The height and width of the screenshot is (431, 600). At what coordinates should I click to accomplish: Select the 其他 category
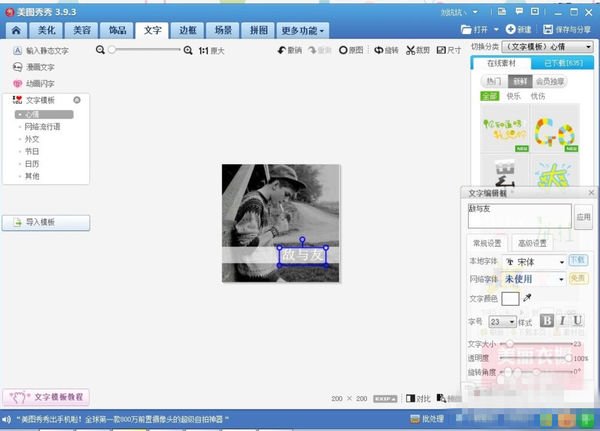[x=32, y=176]
